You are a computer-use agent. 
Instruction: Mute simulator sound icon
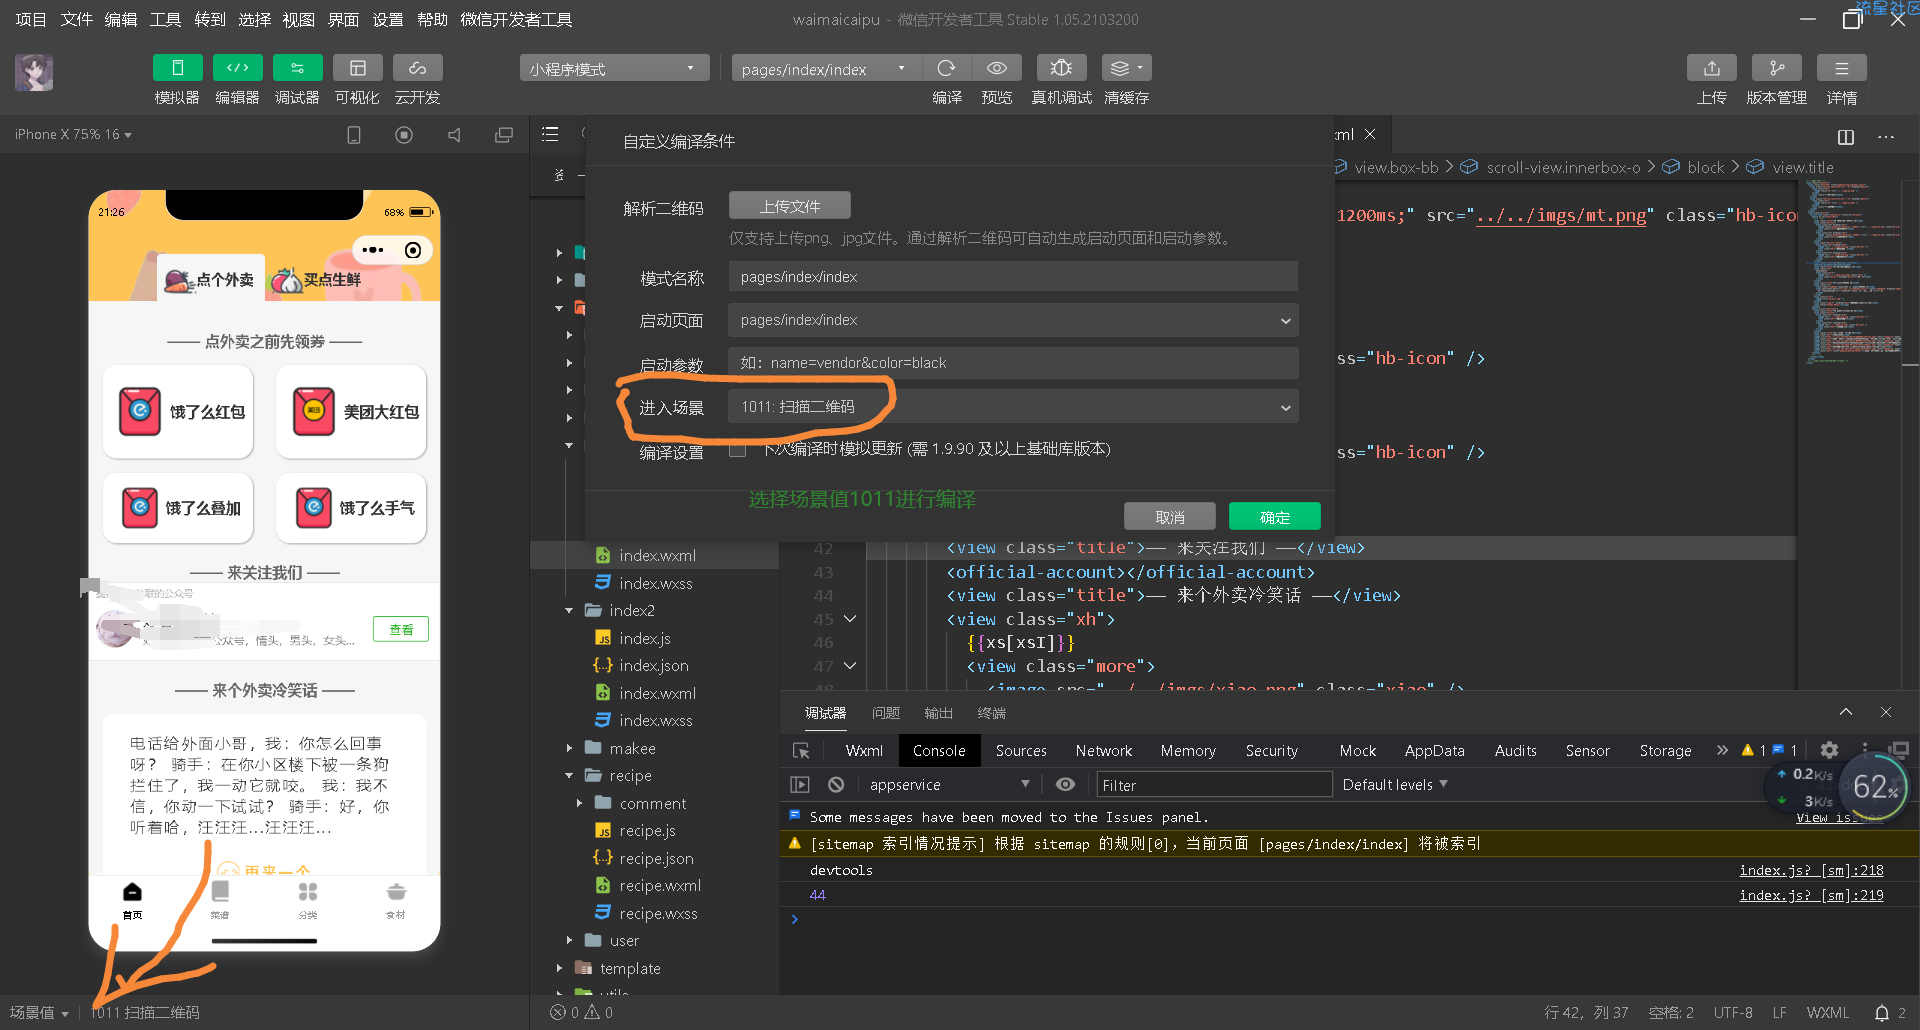[x=454, y=135]
